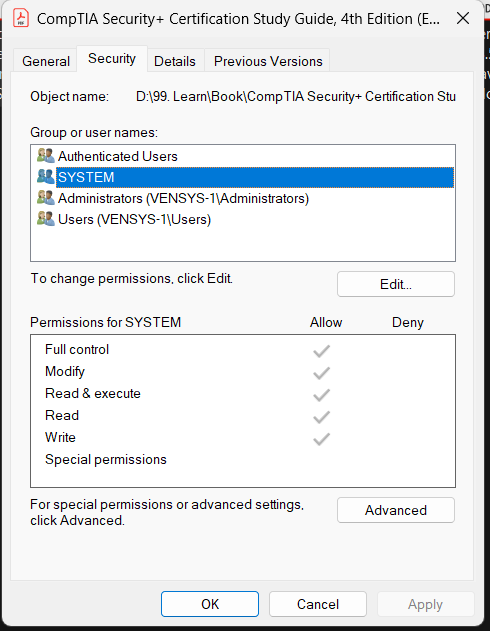The height and width of the screenshot is (631, 490).
Task: Click the Read allow checkmark
Action: click(321, 417)
